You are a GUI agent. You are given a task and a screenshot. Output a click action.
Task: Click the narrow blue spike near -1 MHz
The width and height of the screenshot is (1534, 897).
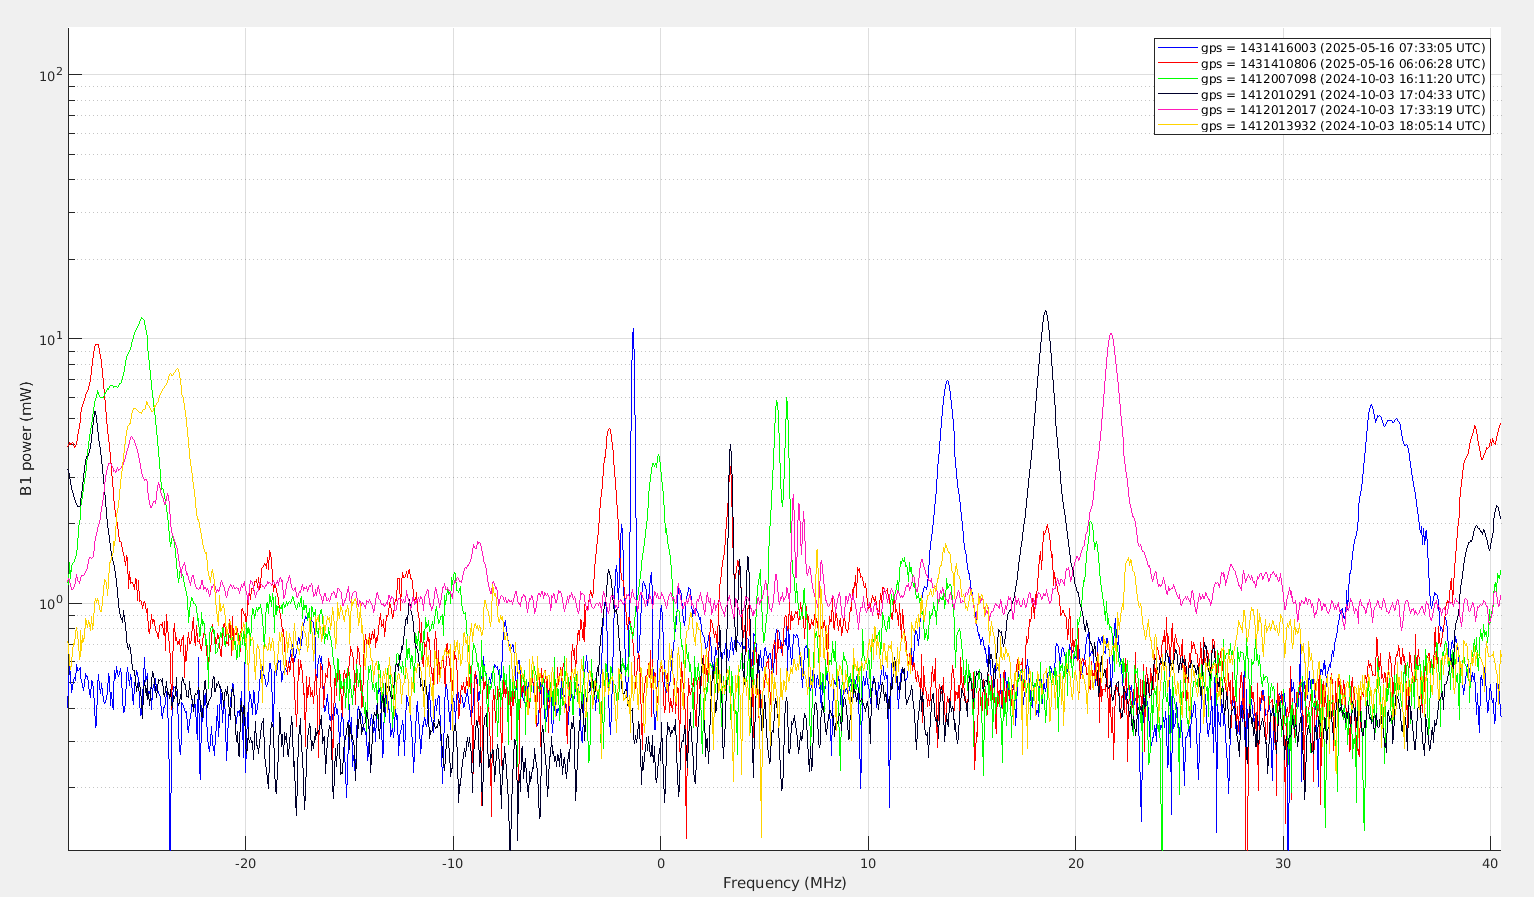point(632,330)
